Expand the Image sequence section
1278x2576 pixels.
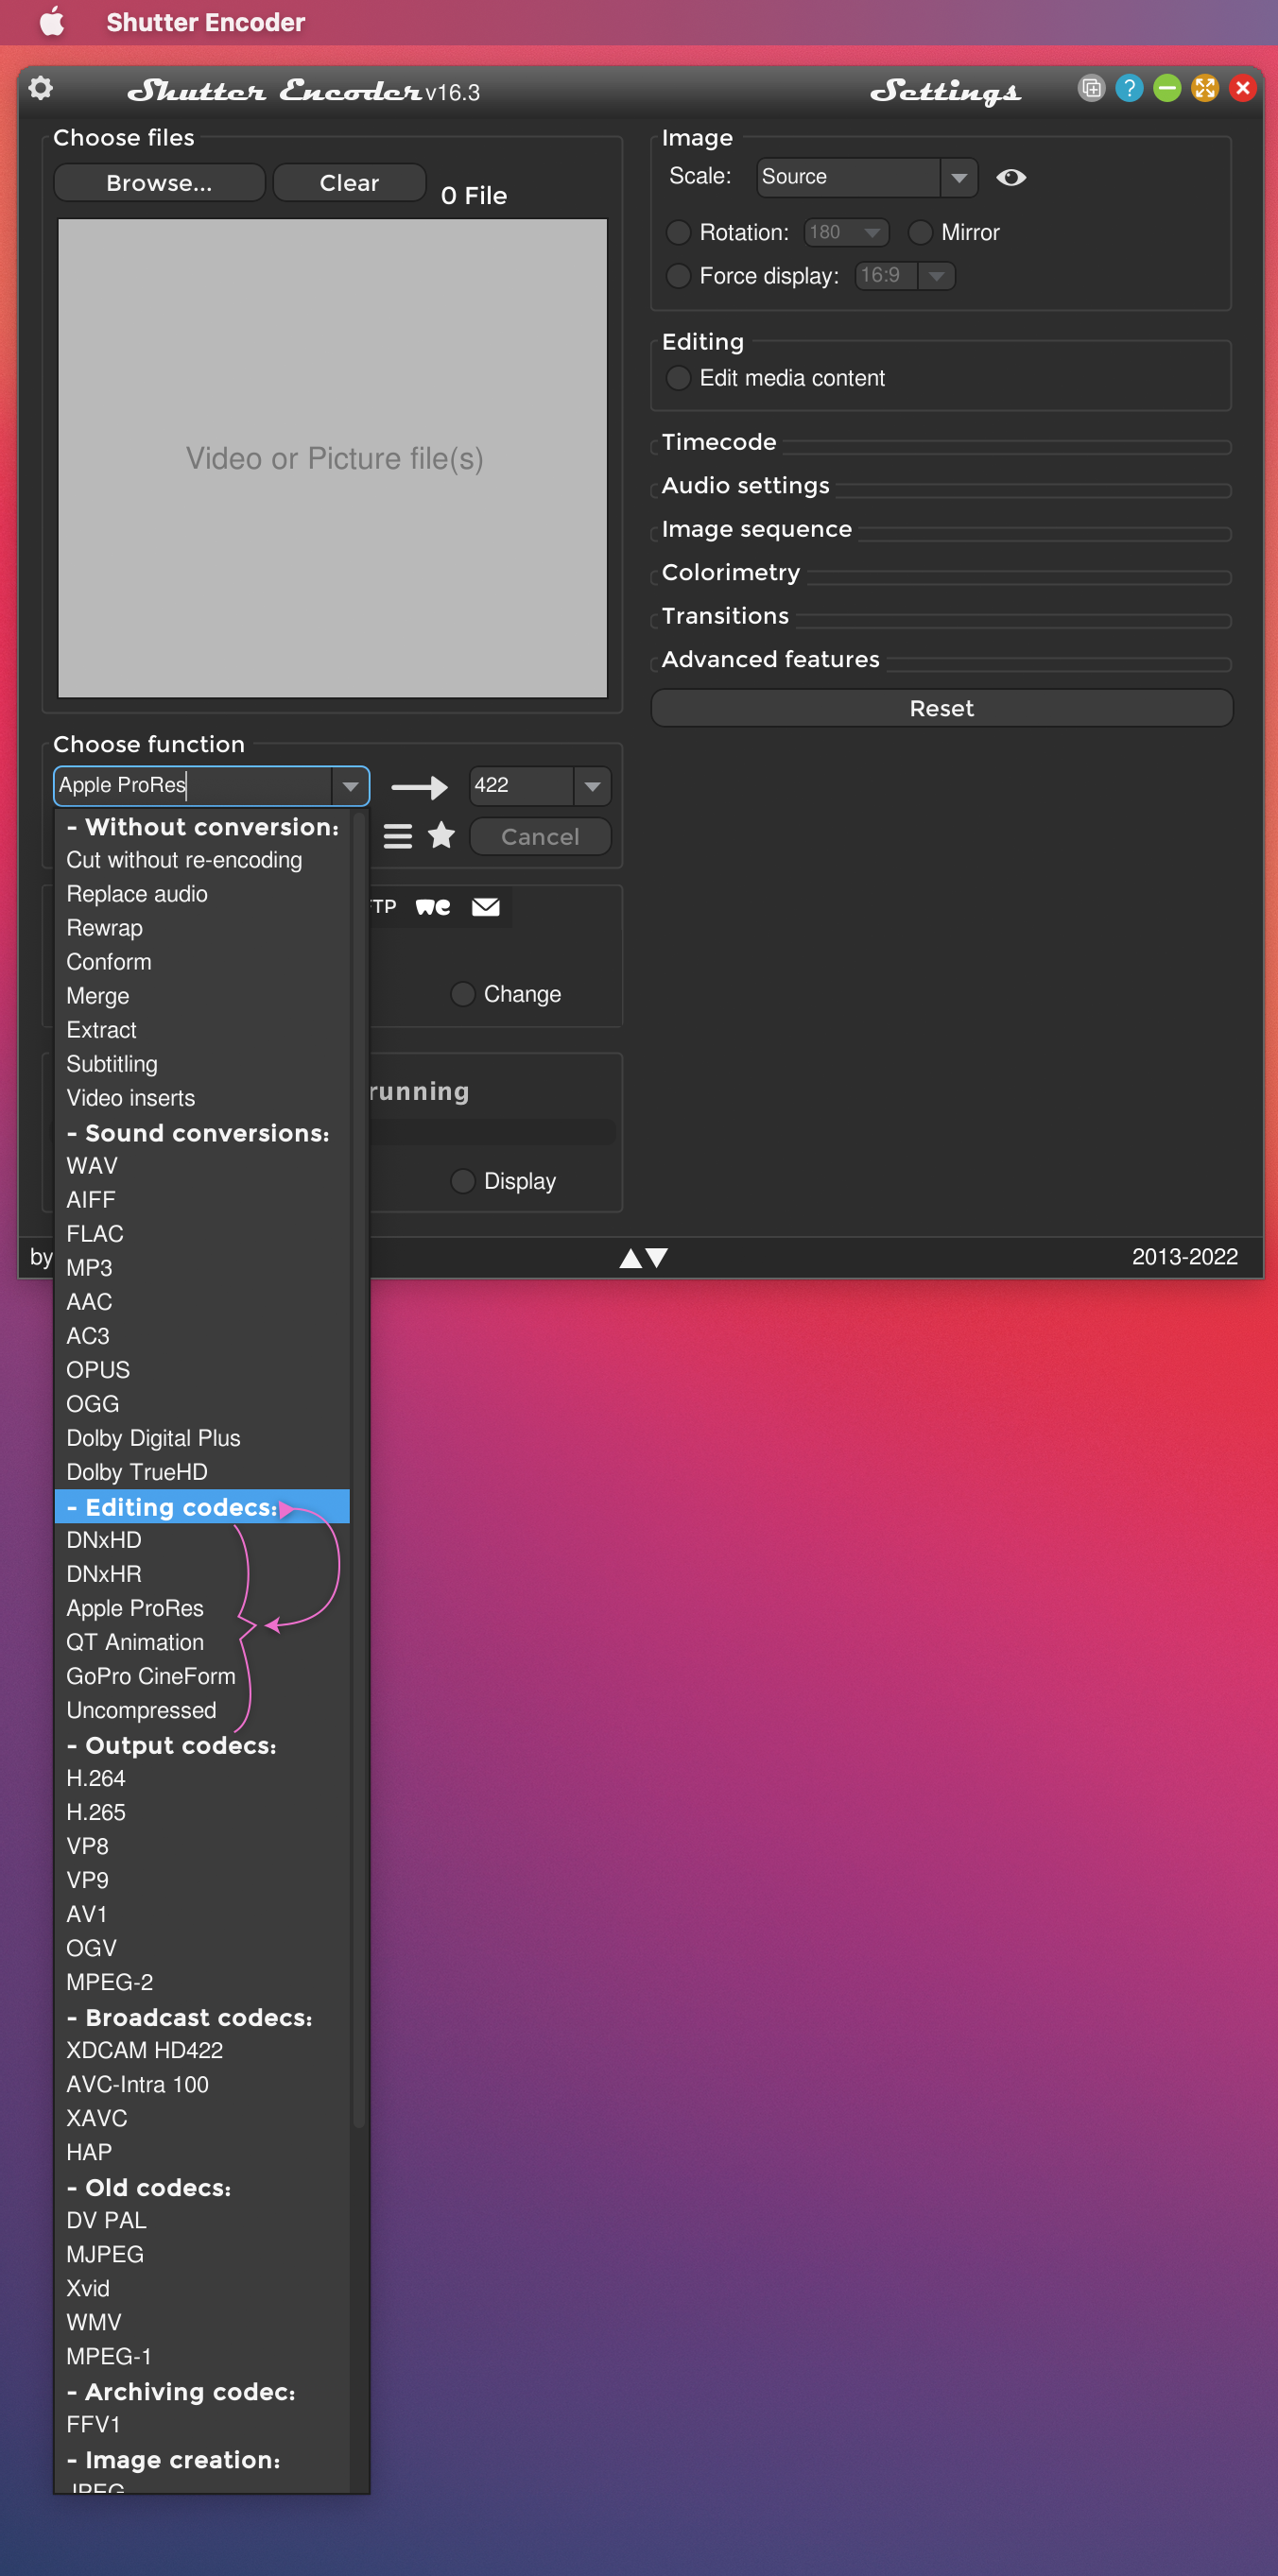[x=757, y=529]
